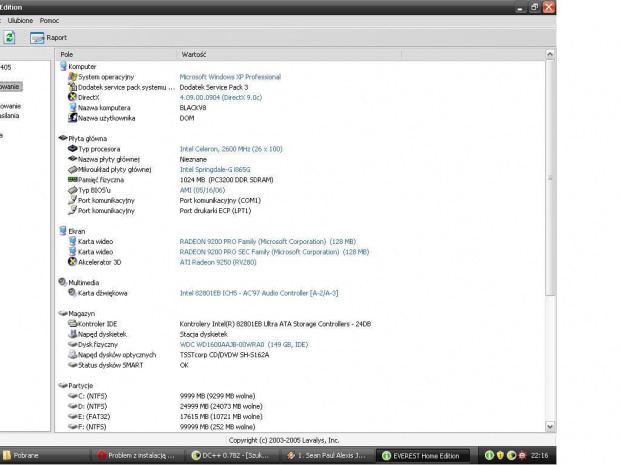Select the TSSTcorp CD/DVDW SH-S162A value
The height and width of the screenshot is (465, 620).
[224, 355]
